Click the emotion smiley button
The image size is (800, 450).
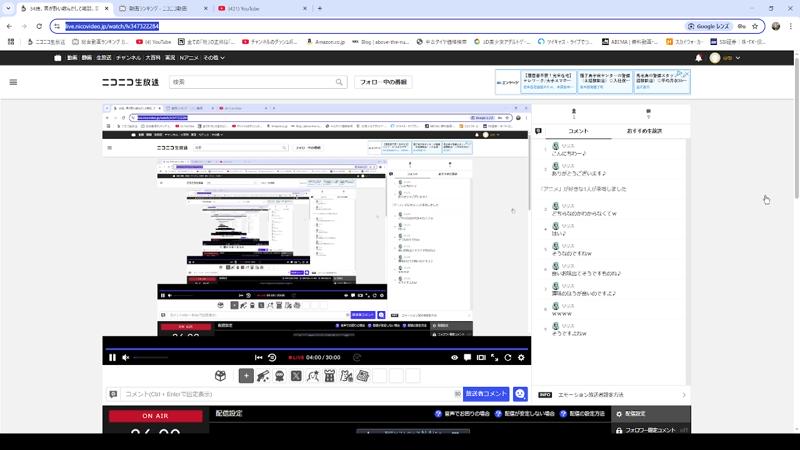tap(521, 394)
